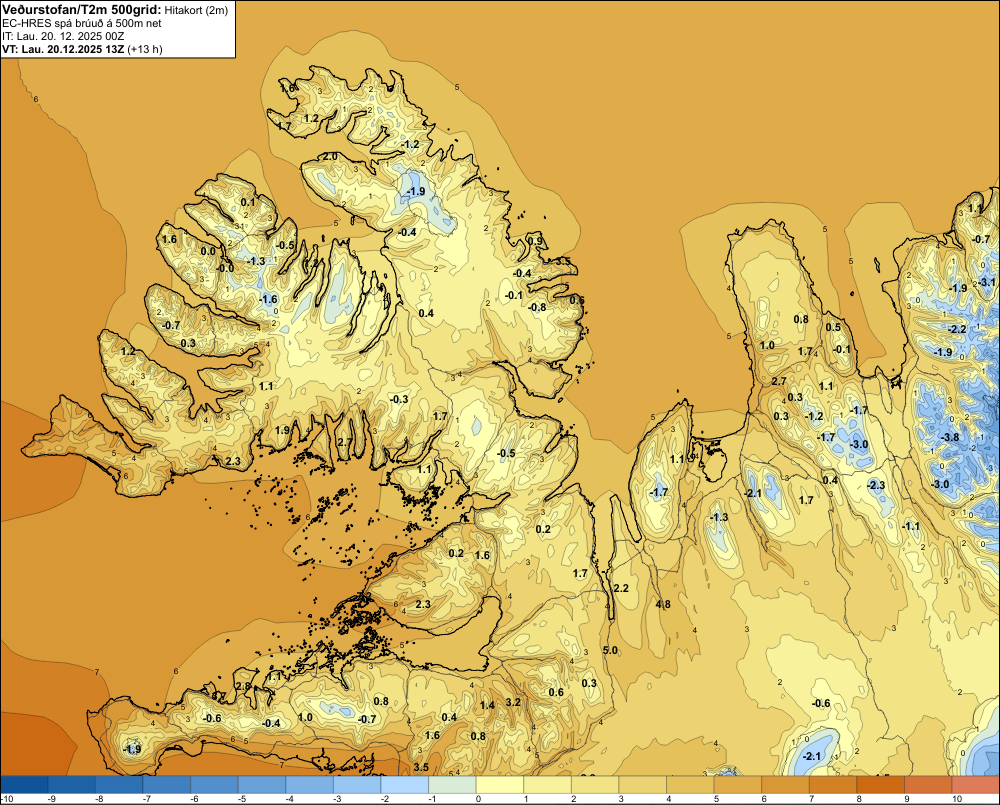Click the '-3.8' temperature value

pos(950,437)
